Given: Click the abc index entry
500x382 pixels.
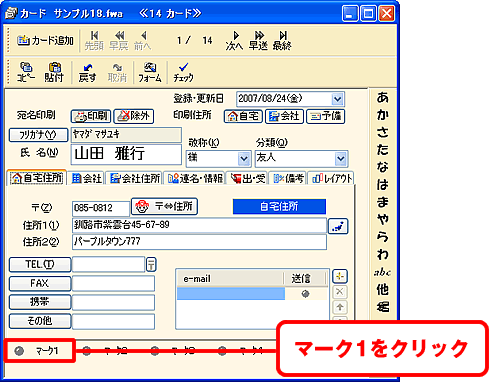Looking at the screenshot, I should point(382,272).
